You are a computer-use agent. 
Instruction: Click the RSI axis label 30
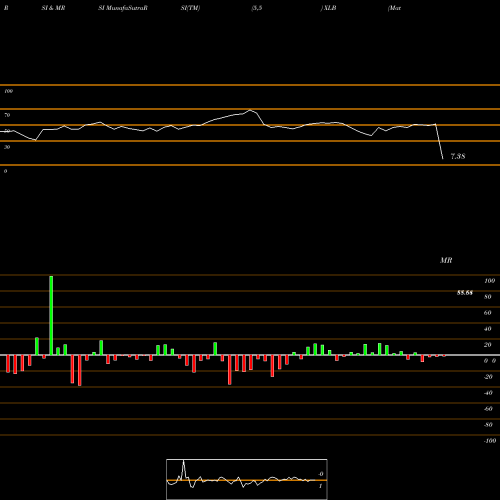pos(7,147)
